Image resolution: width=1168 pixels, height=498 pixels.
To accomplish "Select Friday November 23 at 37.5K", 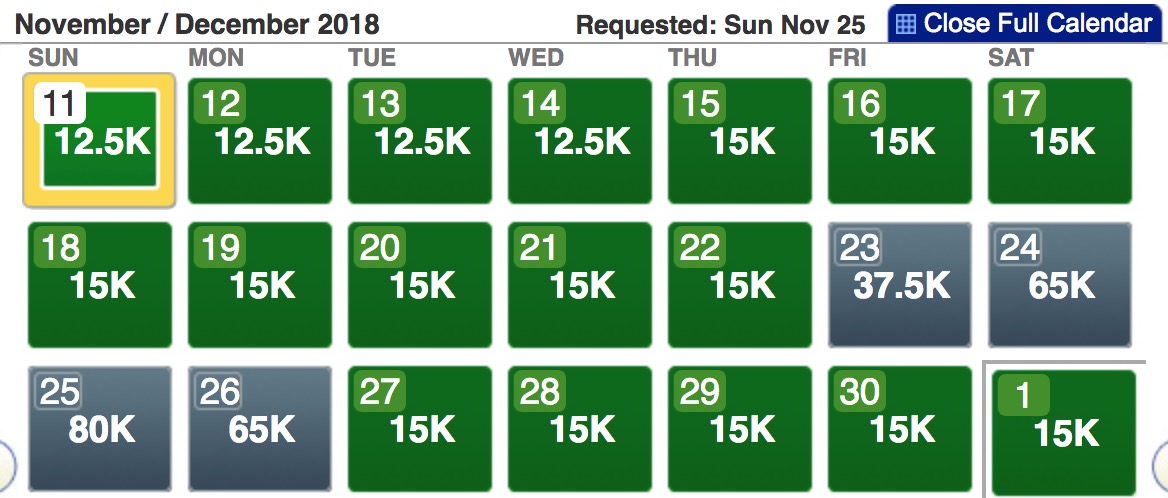I will pyautogui.click(x=900, y=284).
